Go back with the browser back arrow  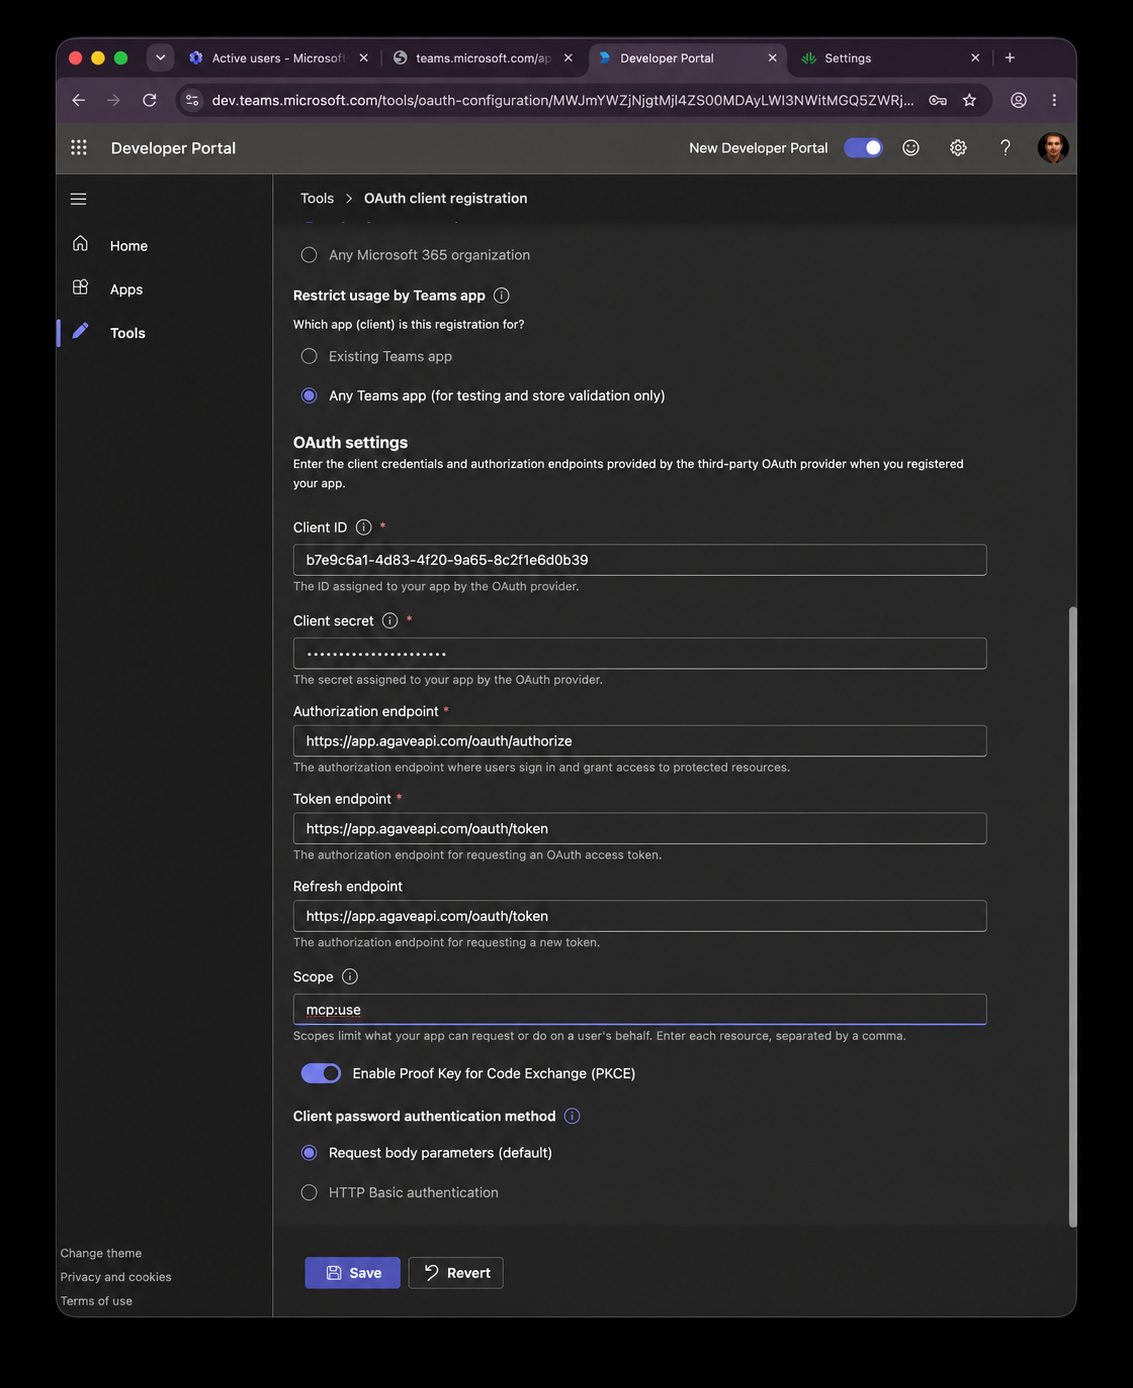pyautogui.click(x=79, y=100)
